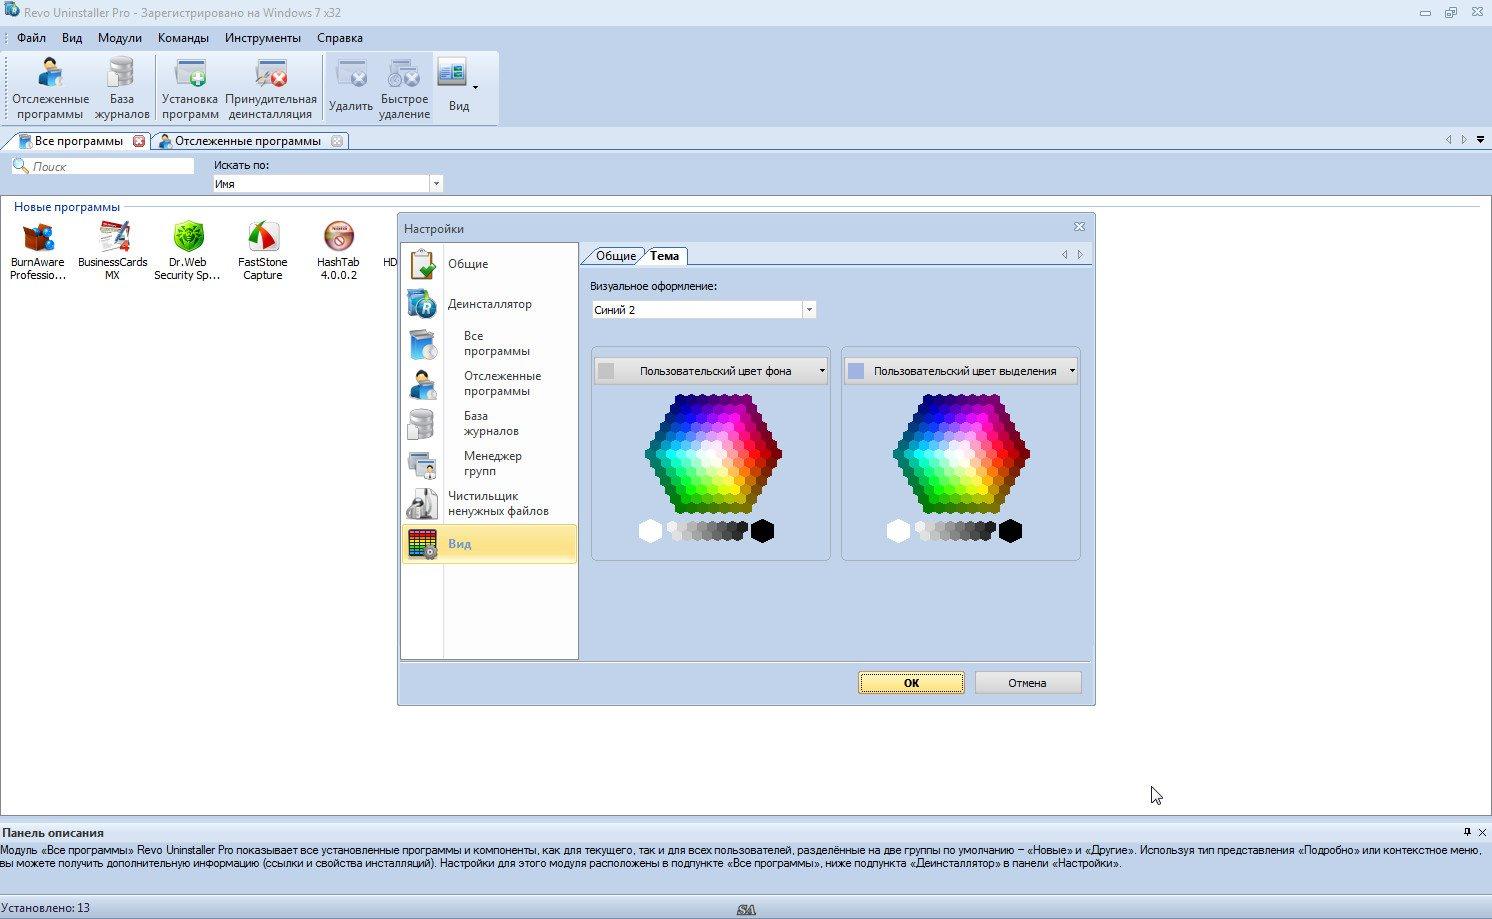1492x919 pixels.
Task: Close the Все программы tab
Action: pos(139,141)
